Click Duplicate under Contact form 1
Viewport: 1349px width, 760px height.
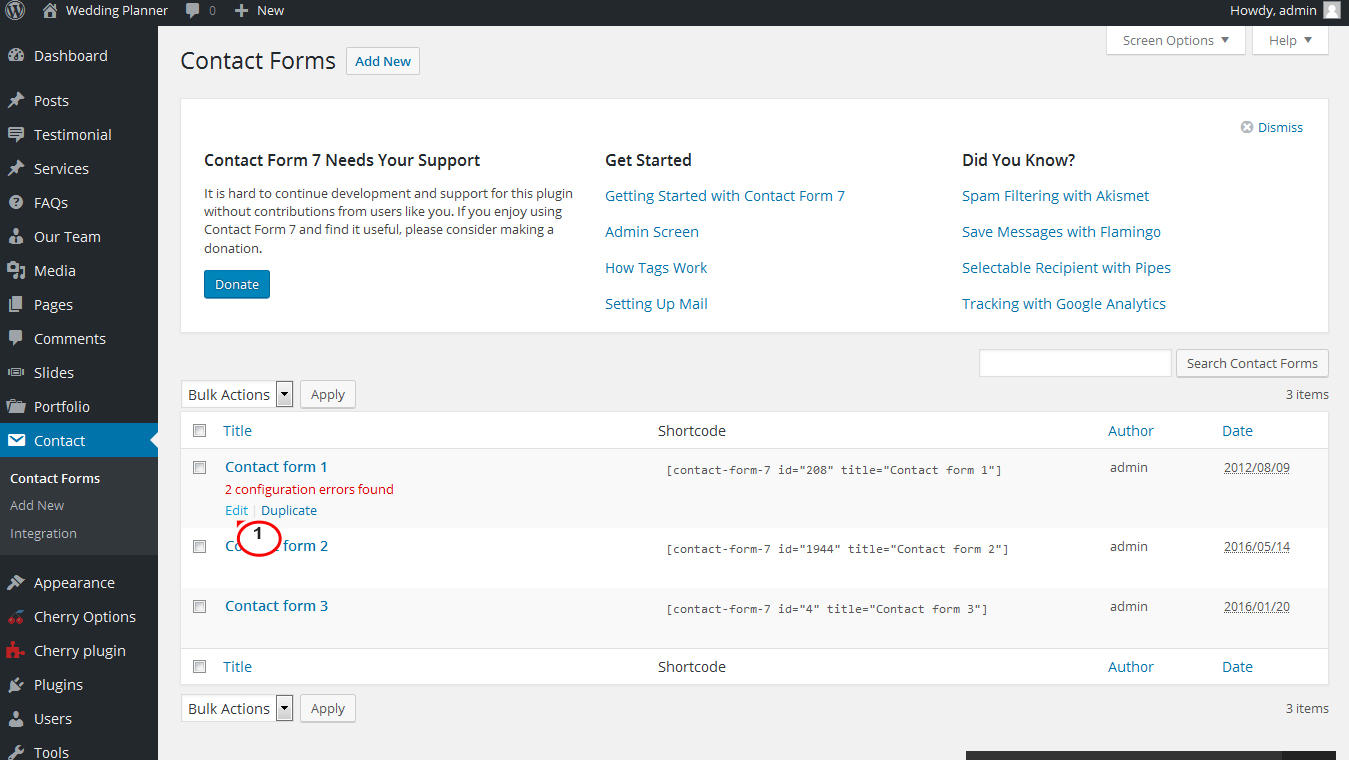tap(289, 510)
